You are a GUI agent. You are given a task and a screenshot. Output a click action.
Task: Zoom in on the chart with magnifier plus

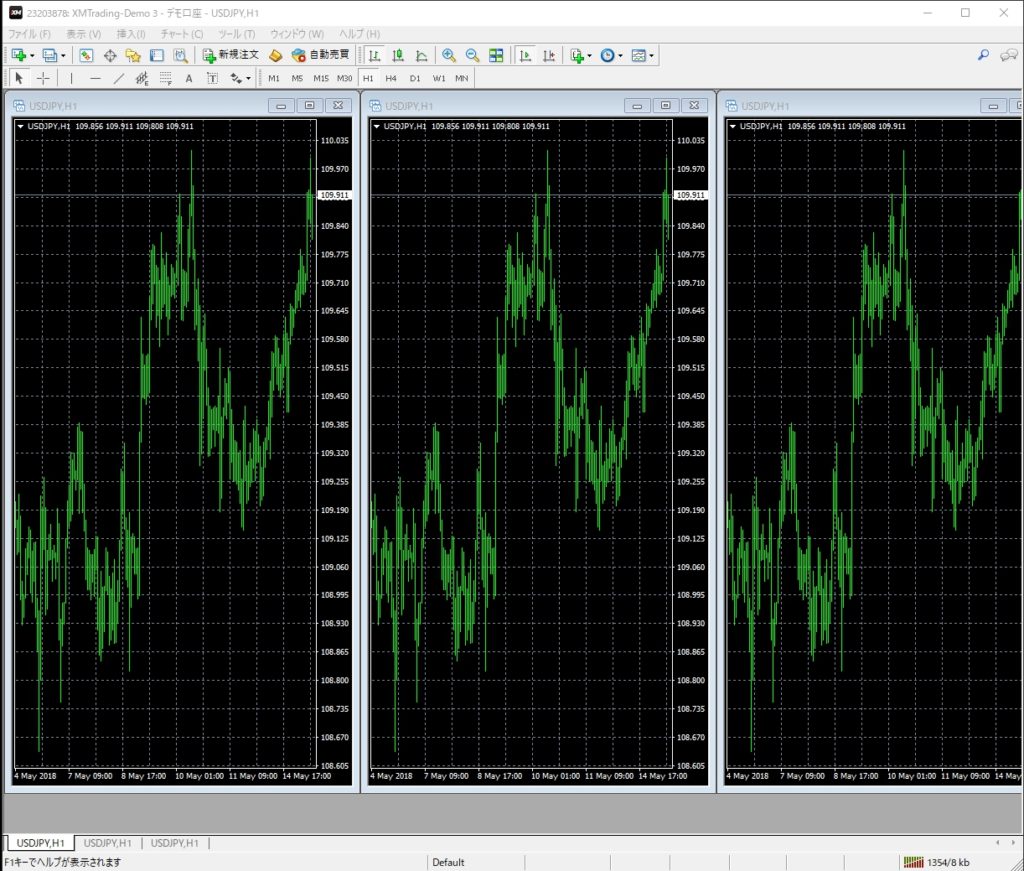449,56
